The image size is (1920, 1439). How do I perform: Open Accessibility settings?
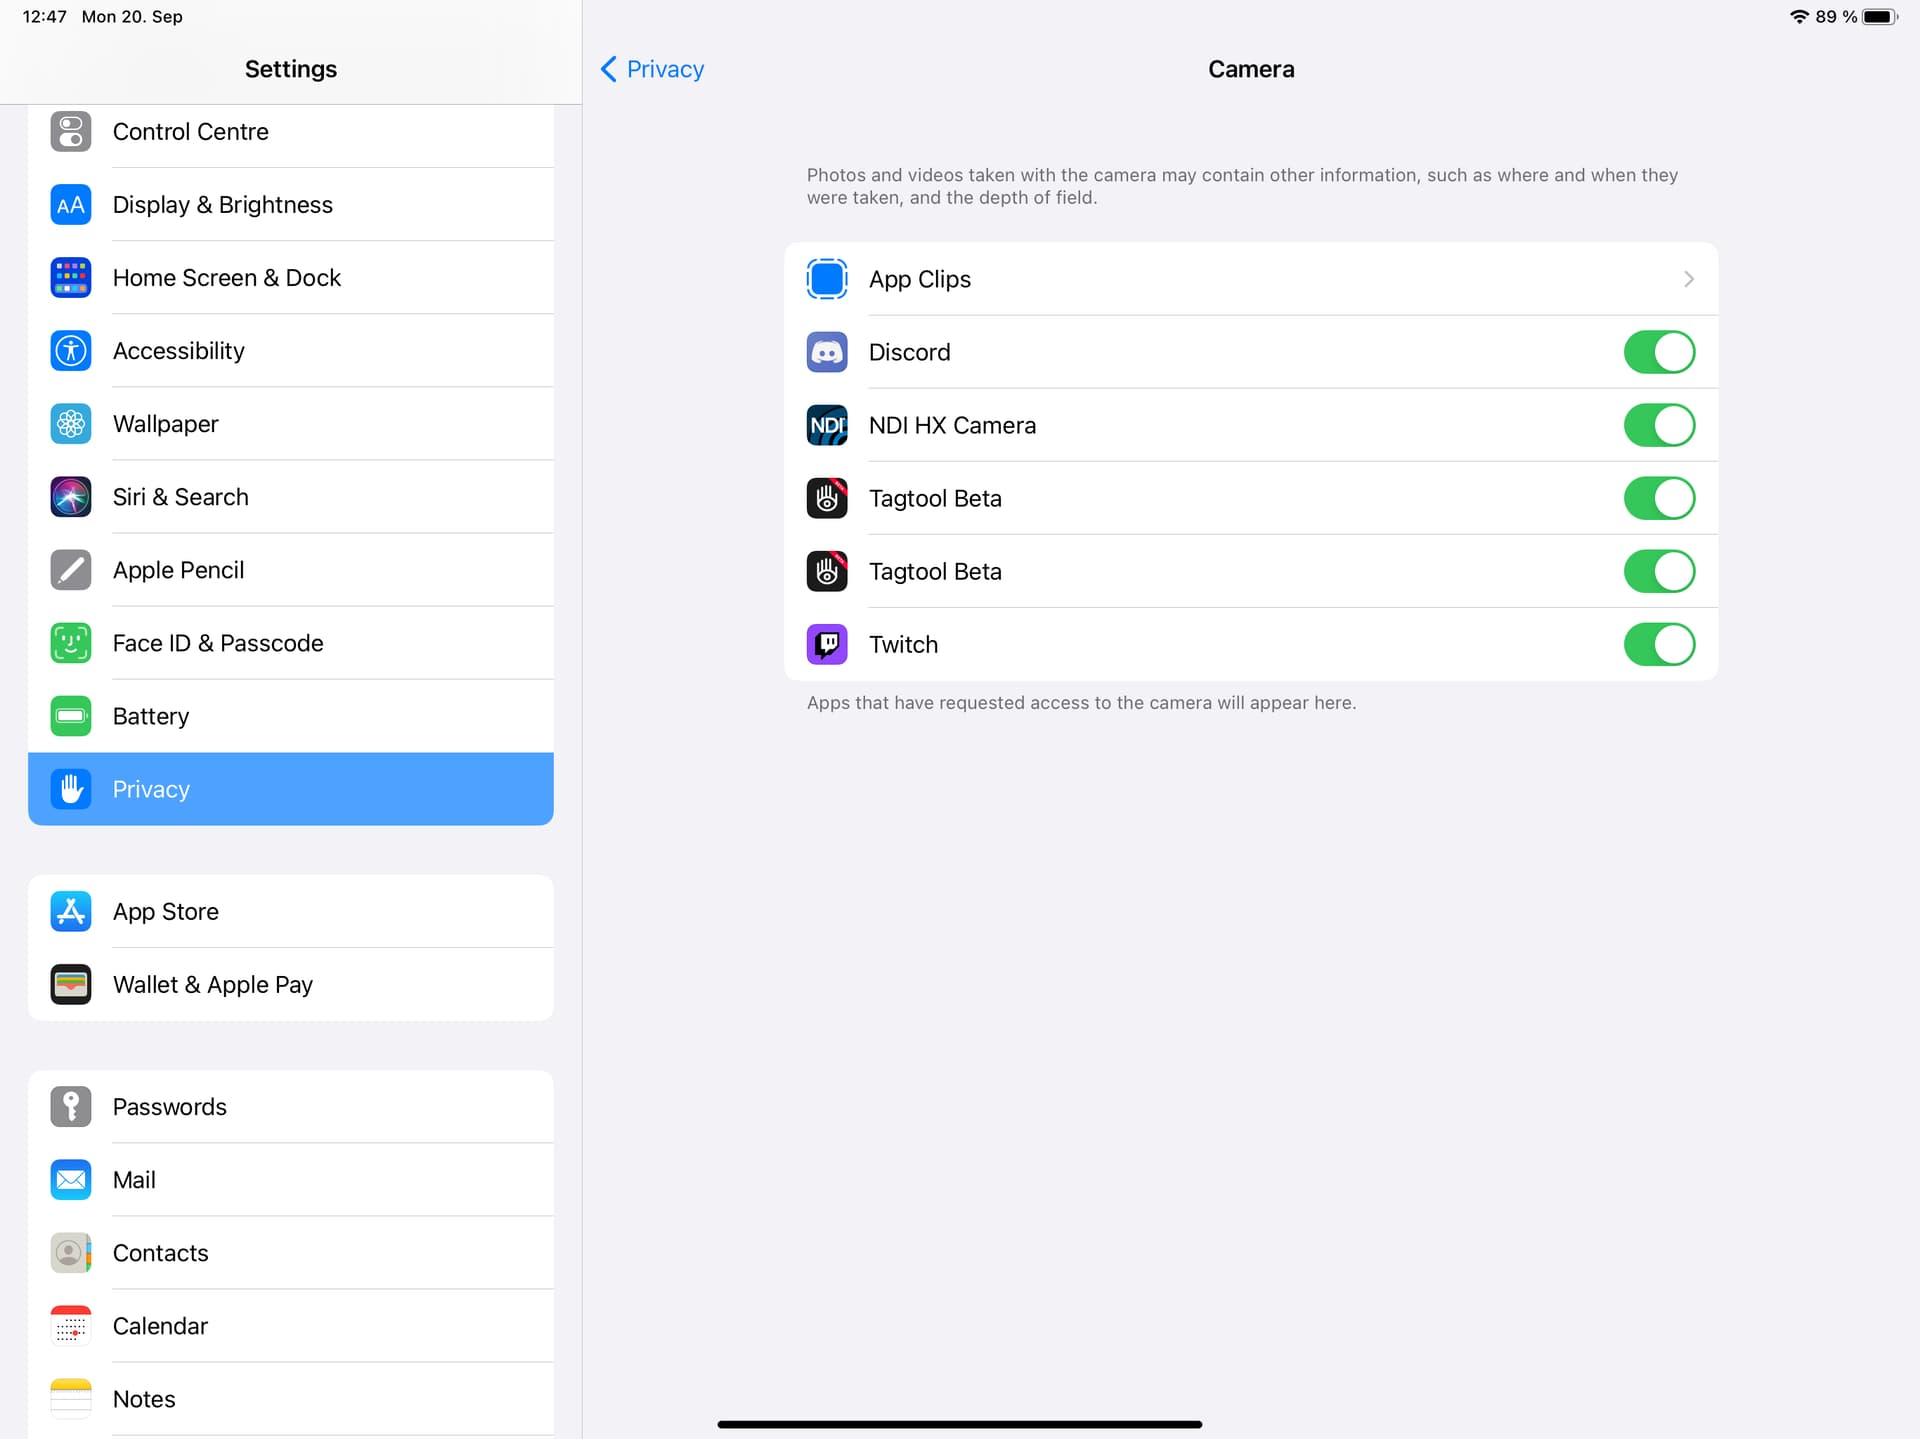tap(179, 351)
